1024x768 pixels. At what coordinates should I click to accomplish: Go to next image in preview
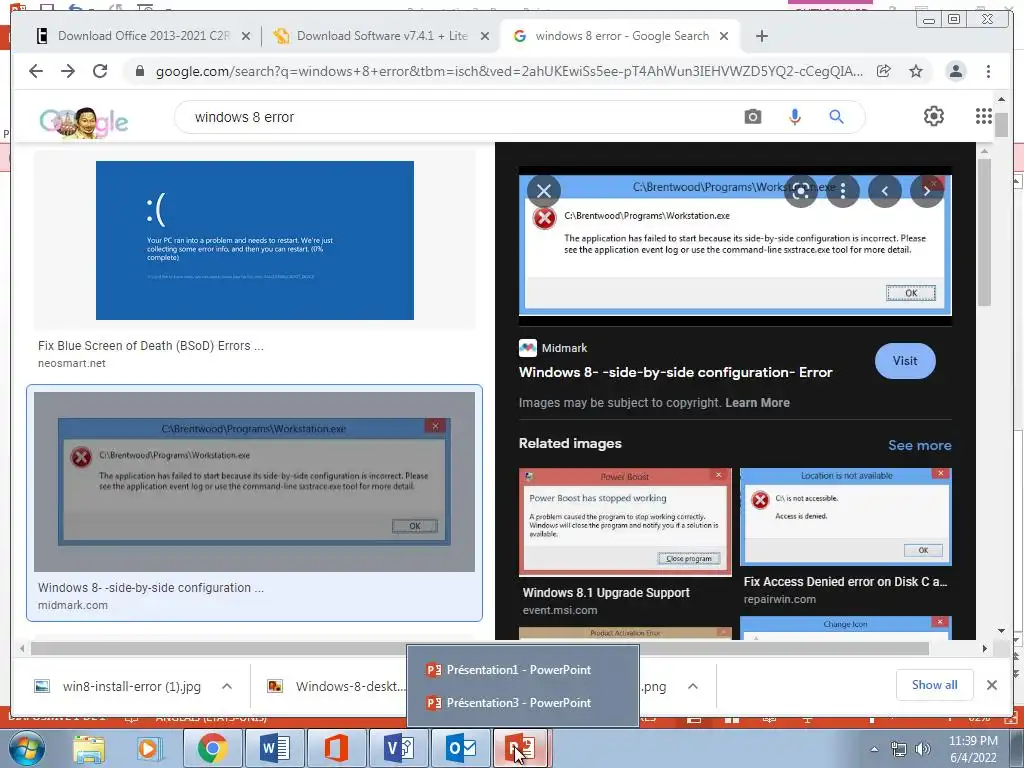[x=927, y=191]
